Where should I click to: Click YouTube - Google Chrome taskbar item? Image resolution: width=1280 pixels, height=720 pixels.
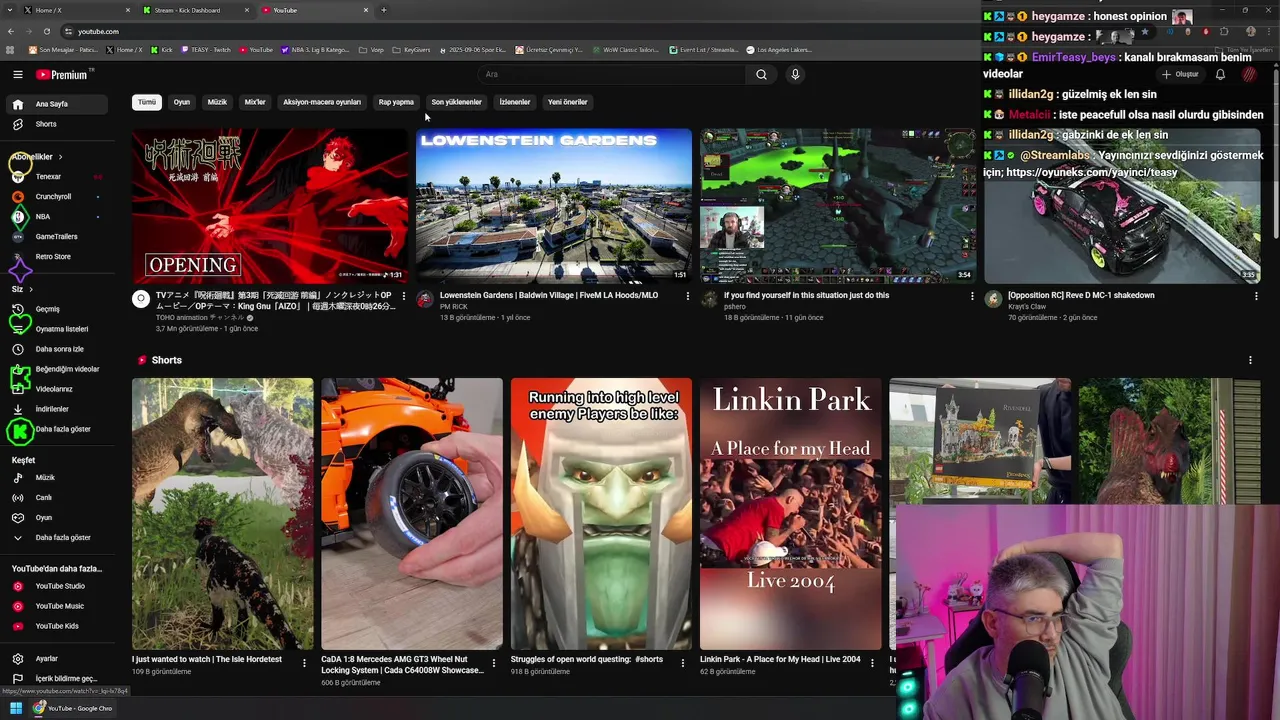73,708
